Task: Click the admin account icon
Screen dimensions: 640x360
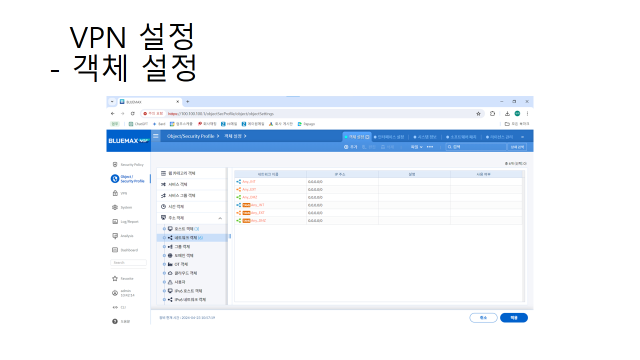Action: [x=115, y=293]
